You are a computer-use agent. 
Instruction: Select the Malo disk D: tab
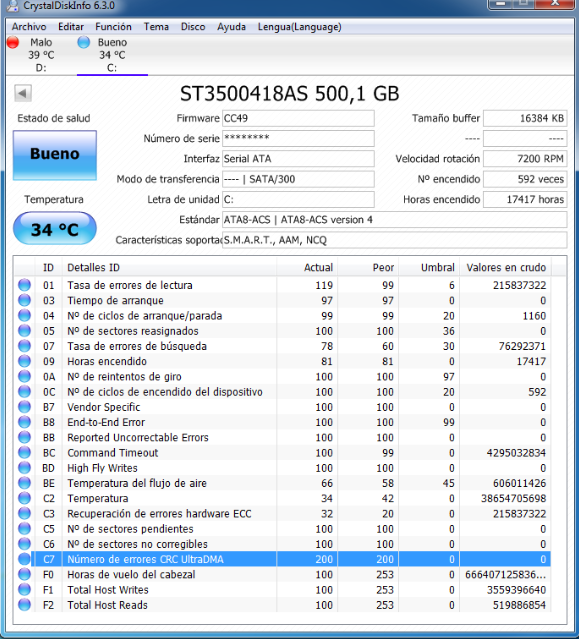[x=41, y=55]
